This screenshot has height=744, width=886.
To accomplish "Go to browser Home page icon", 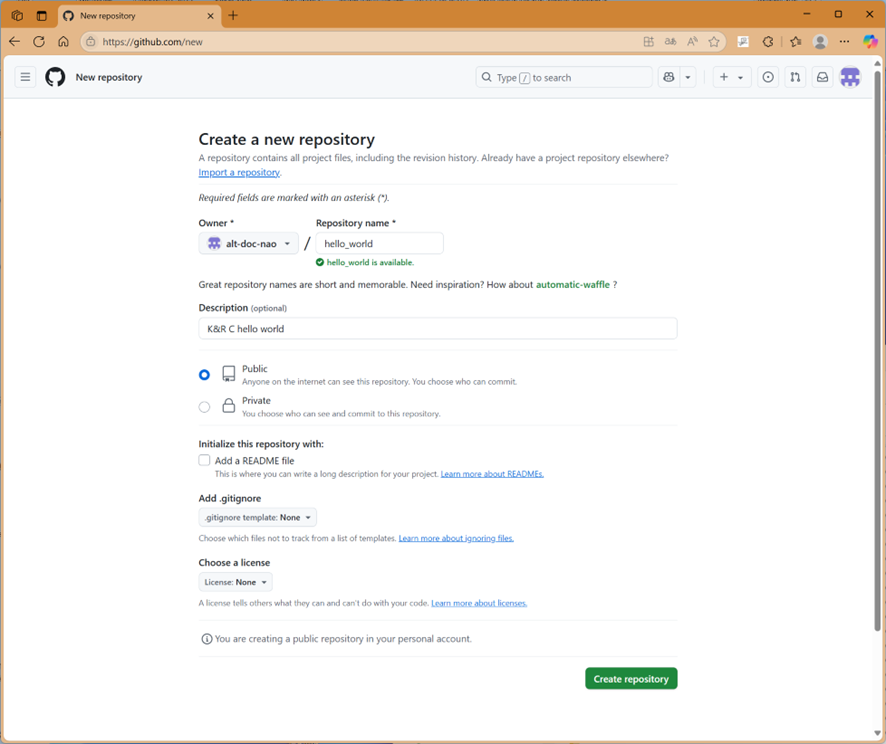I will coord(63,41).
